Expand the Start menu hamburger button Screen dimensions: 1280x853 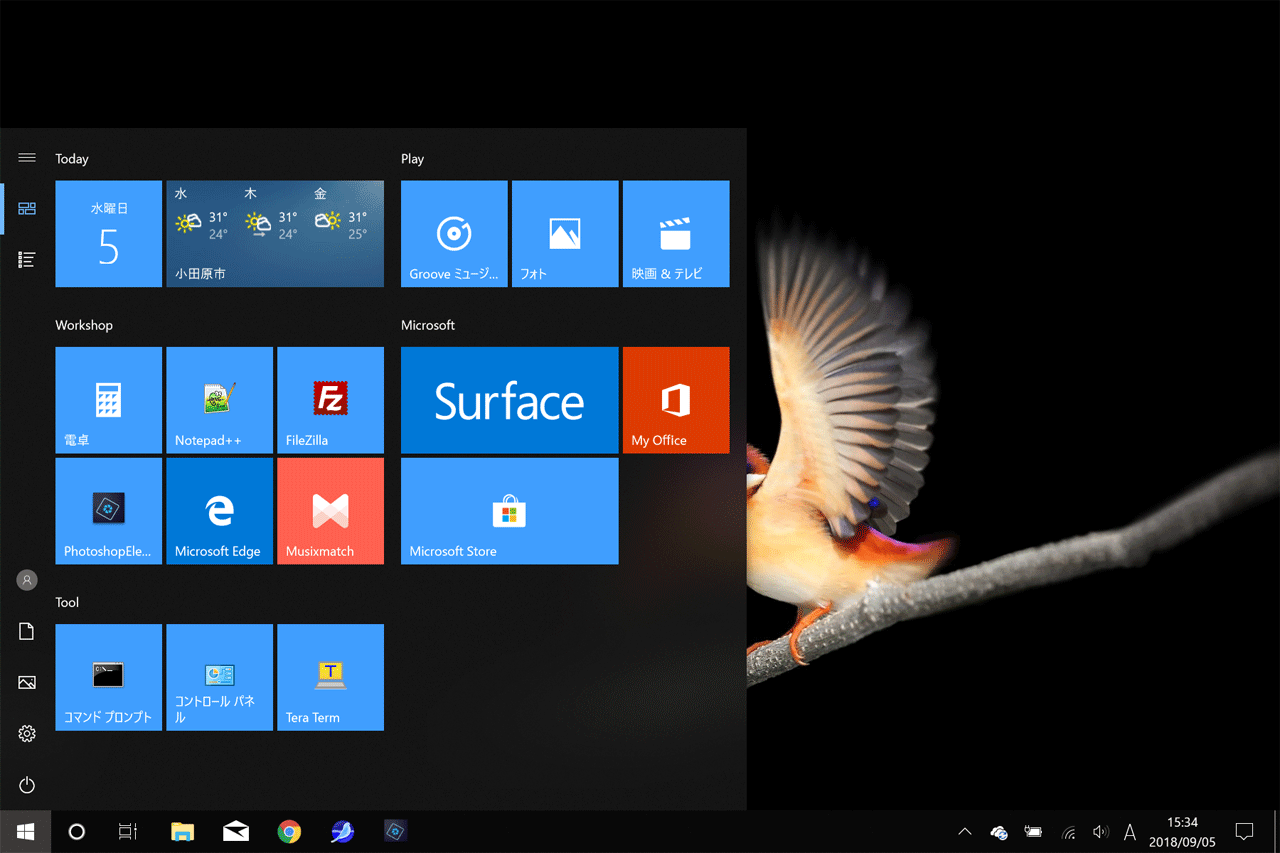point(27,158)
